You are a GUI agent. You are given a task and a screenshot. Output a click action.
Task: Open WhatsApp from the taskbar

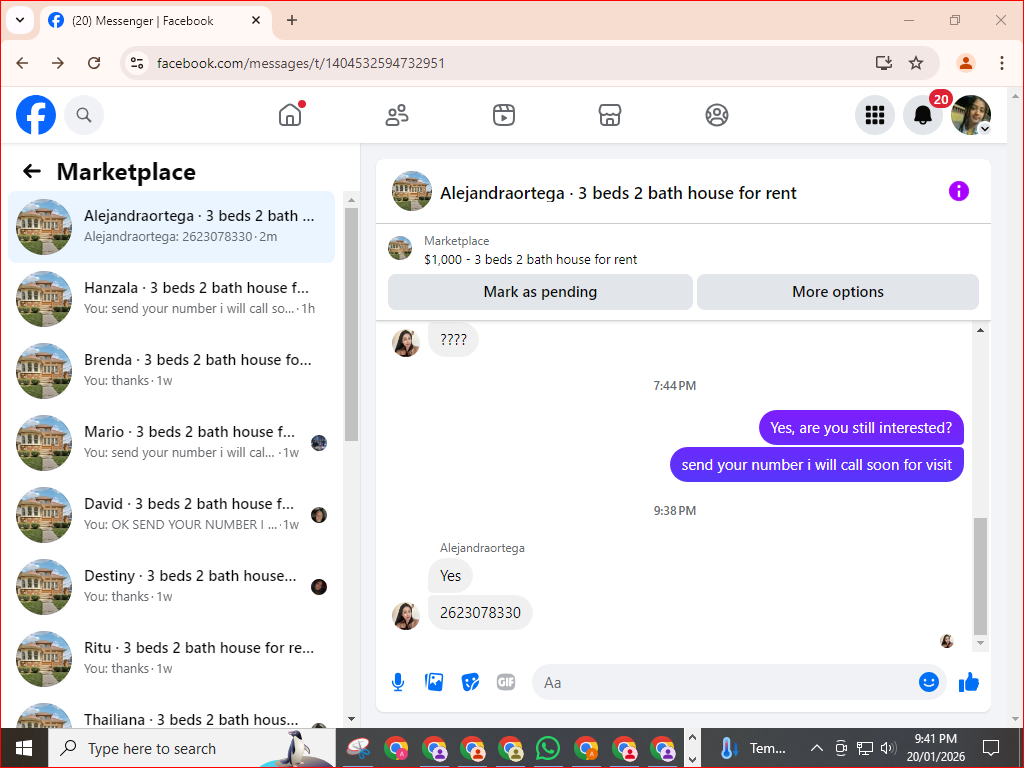(x=547, y=748)
